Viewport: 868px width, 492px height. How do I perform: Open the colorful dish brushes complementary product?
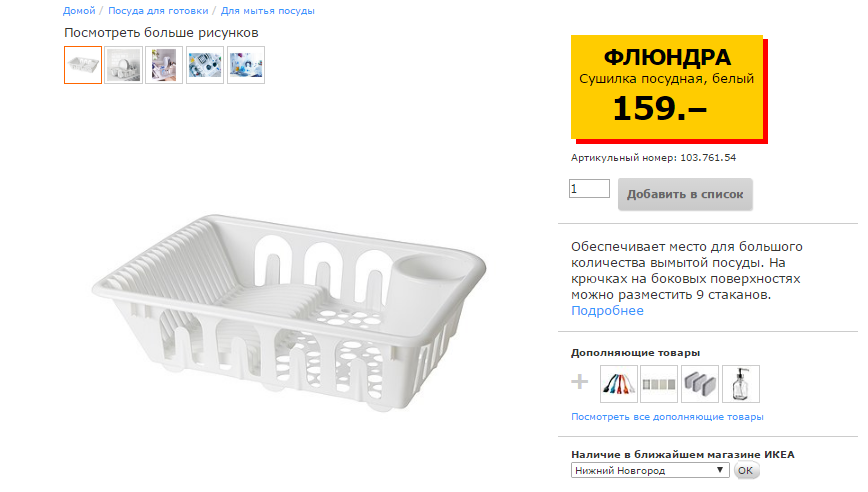[619, 383]
